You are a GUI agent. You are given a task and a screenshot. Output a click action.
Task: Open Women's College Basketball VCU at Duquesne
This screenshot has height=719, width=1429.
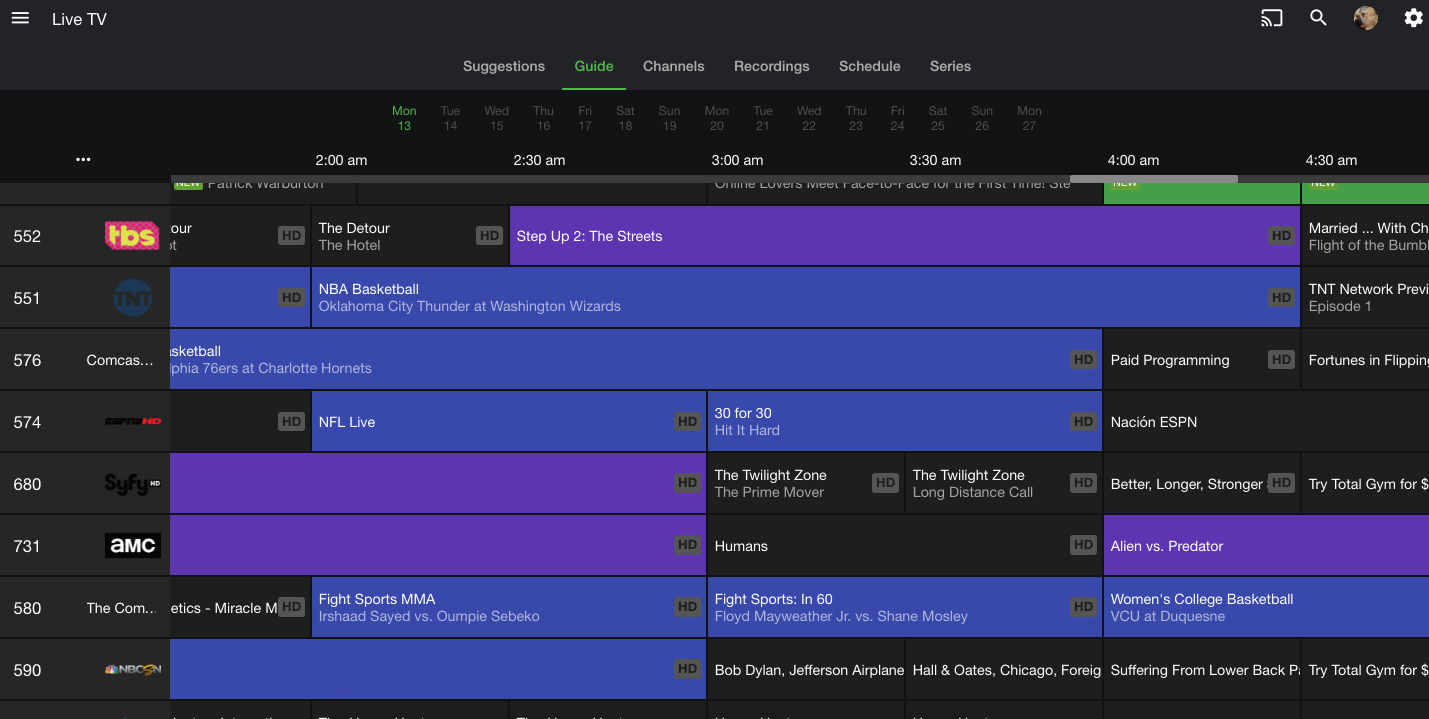1266,608
